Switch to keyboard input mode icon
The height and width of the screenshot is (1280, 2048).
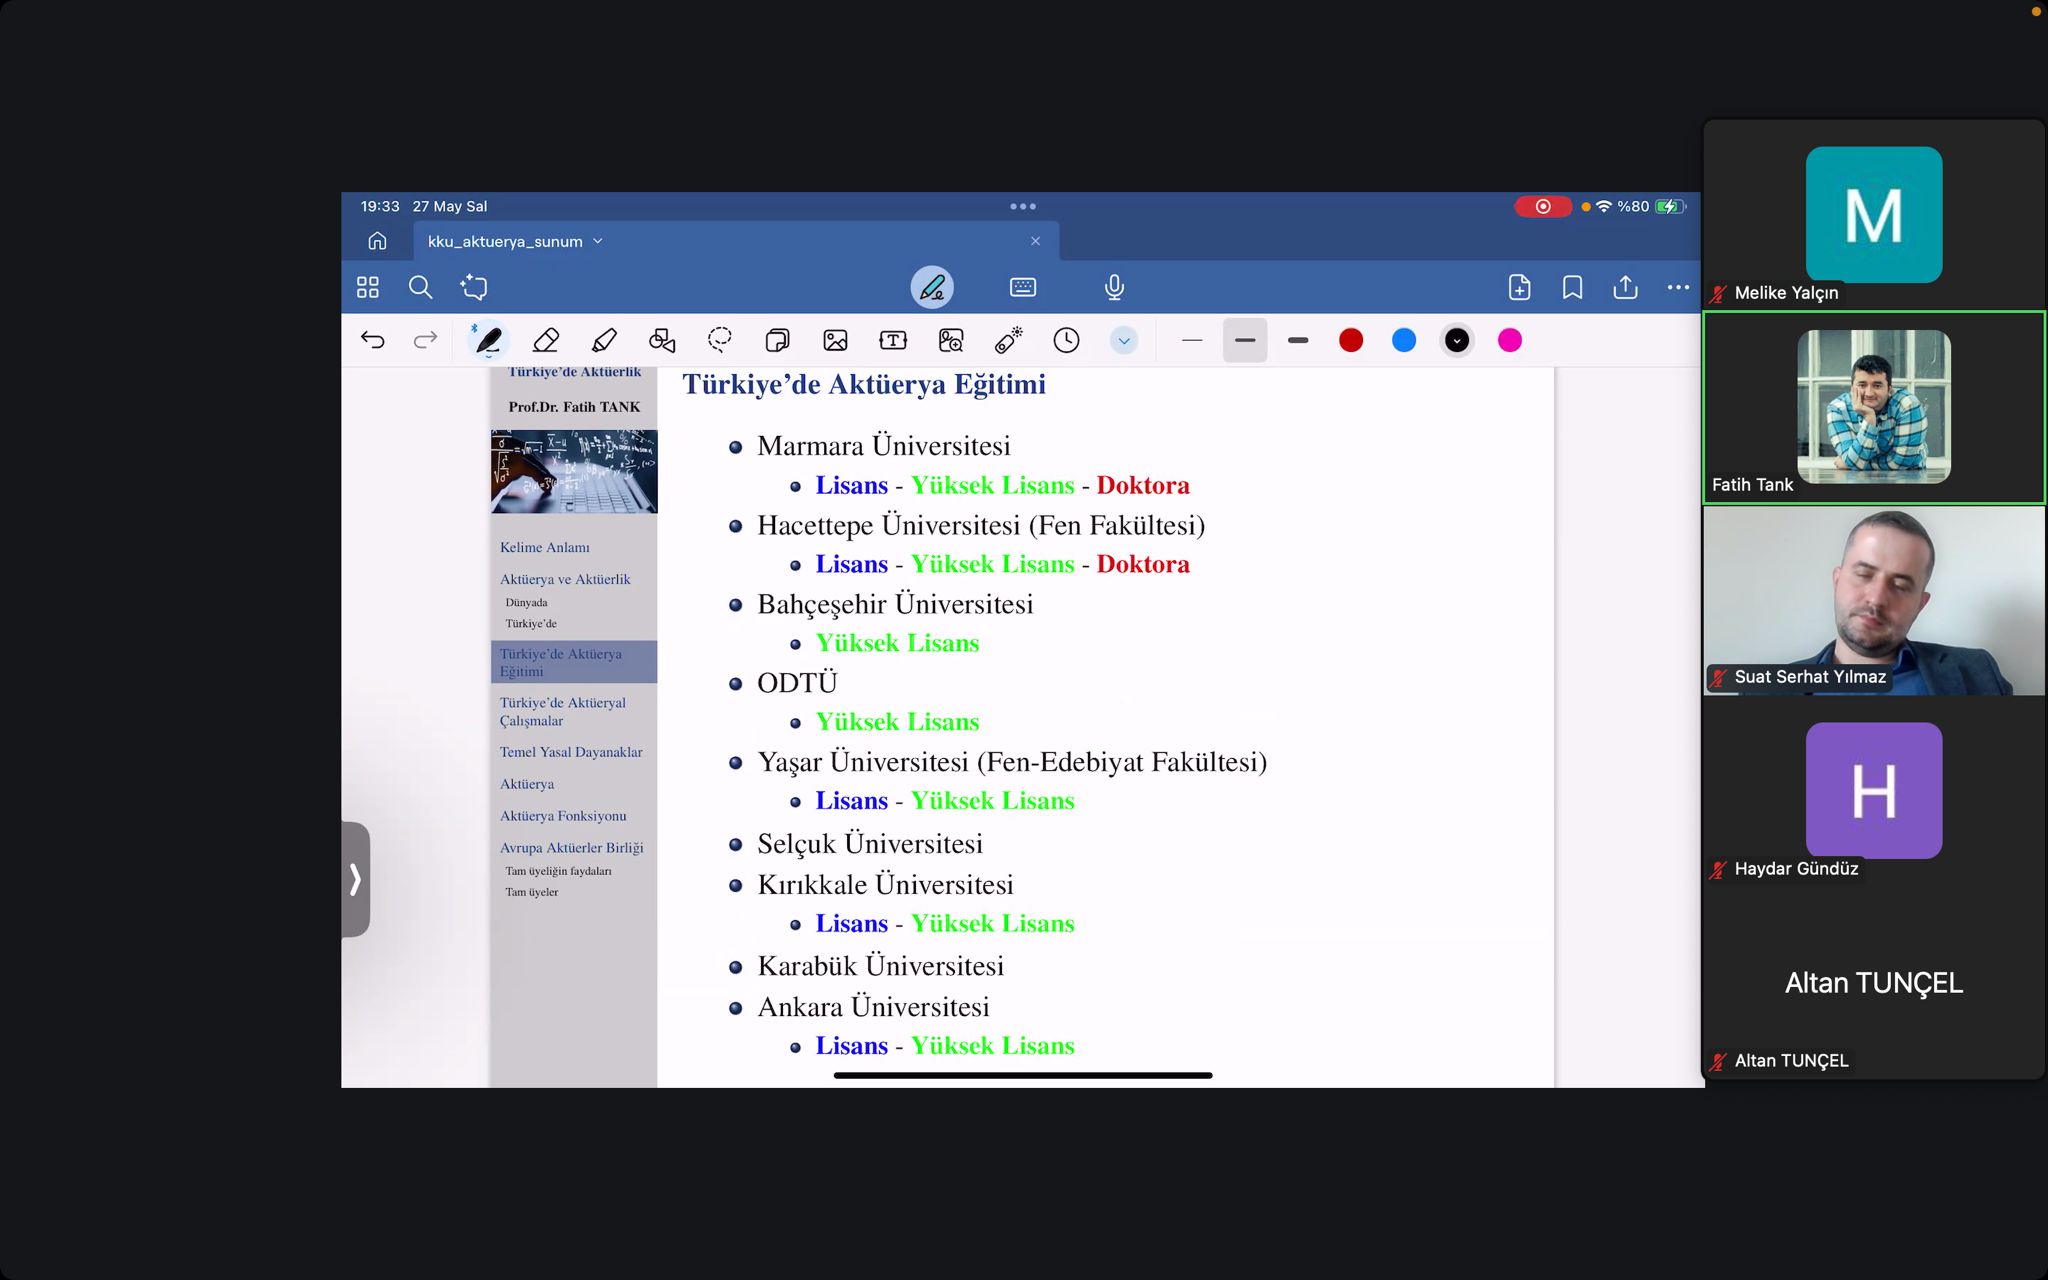1023,288
